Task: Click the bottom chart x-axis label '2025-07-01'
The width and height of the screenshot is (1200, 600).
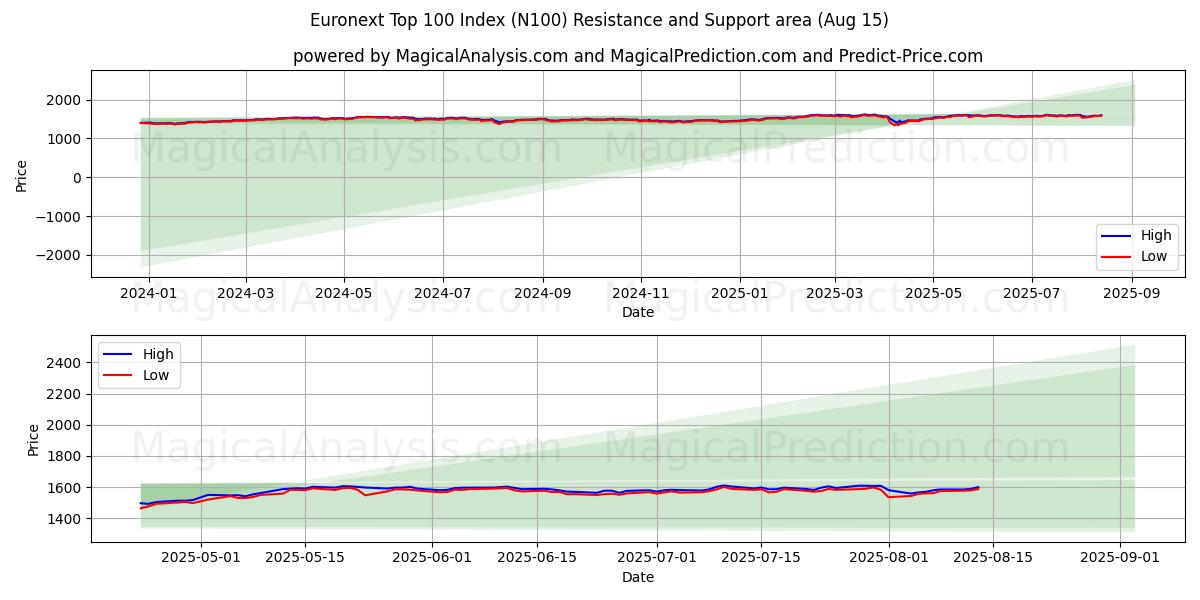Action: [x=657, y=559]
